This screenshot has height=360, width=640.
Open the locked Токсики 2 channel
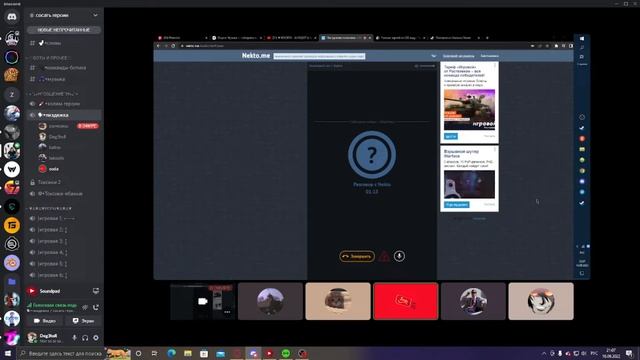point(64,182)
